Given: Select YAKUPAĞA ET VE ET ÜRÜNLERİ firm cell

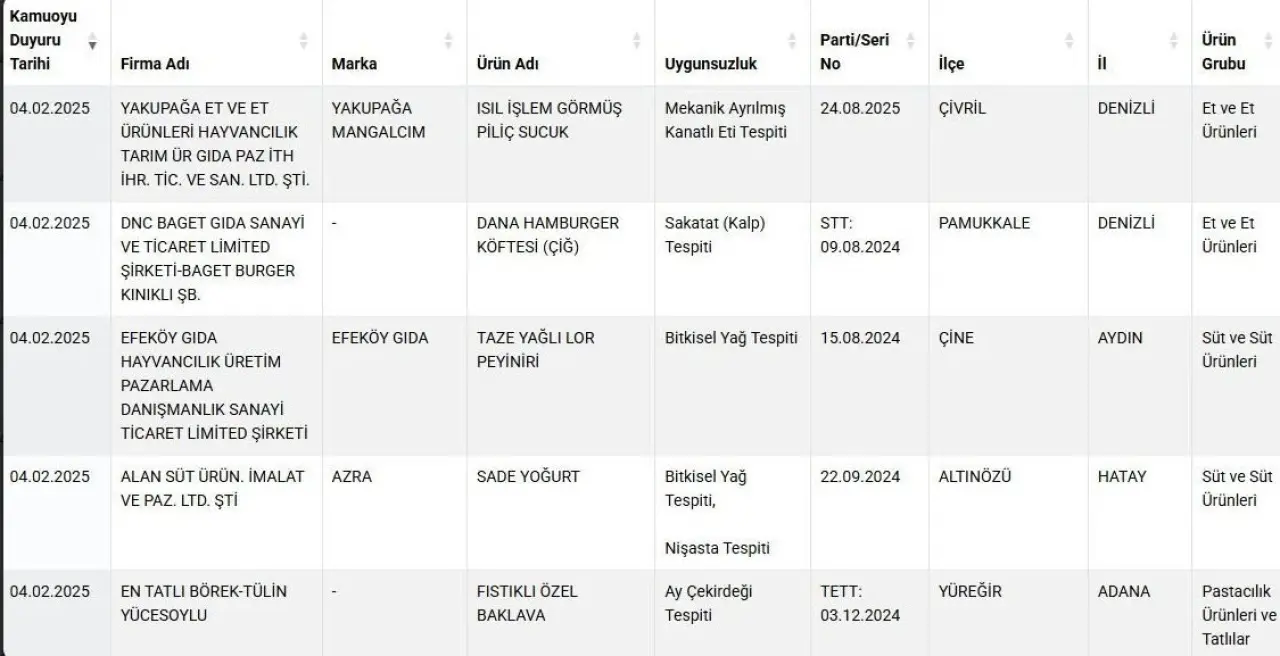Looking at the screenshot, I should pos(216,144).
